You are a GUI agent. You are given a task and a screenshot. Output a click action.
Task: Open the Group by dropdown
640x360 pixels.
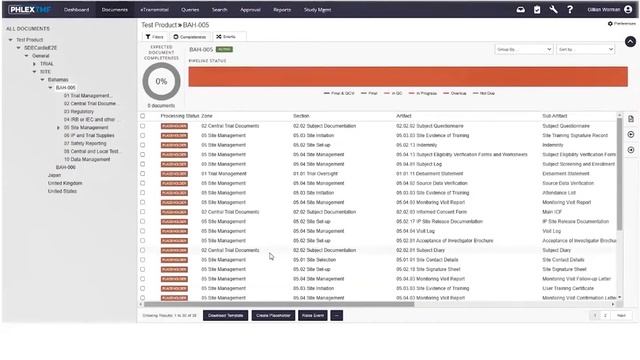click(524, 49)
